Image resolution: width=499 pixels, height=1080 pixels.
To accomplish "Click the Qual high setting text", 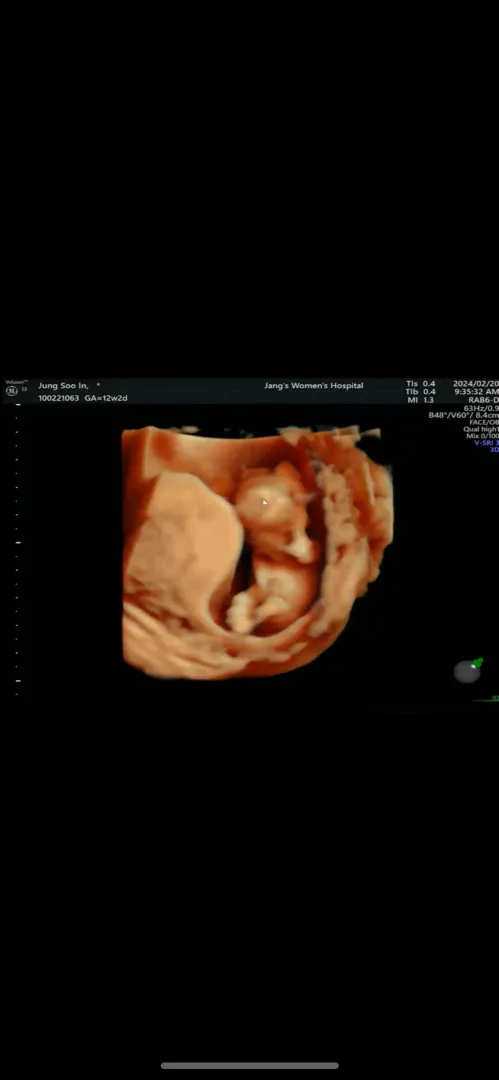I will 480,429.
